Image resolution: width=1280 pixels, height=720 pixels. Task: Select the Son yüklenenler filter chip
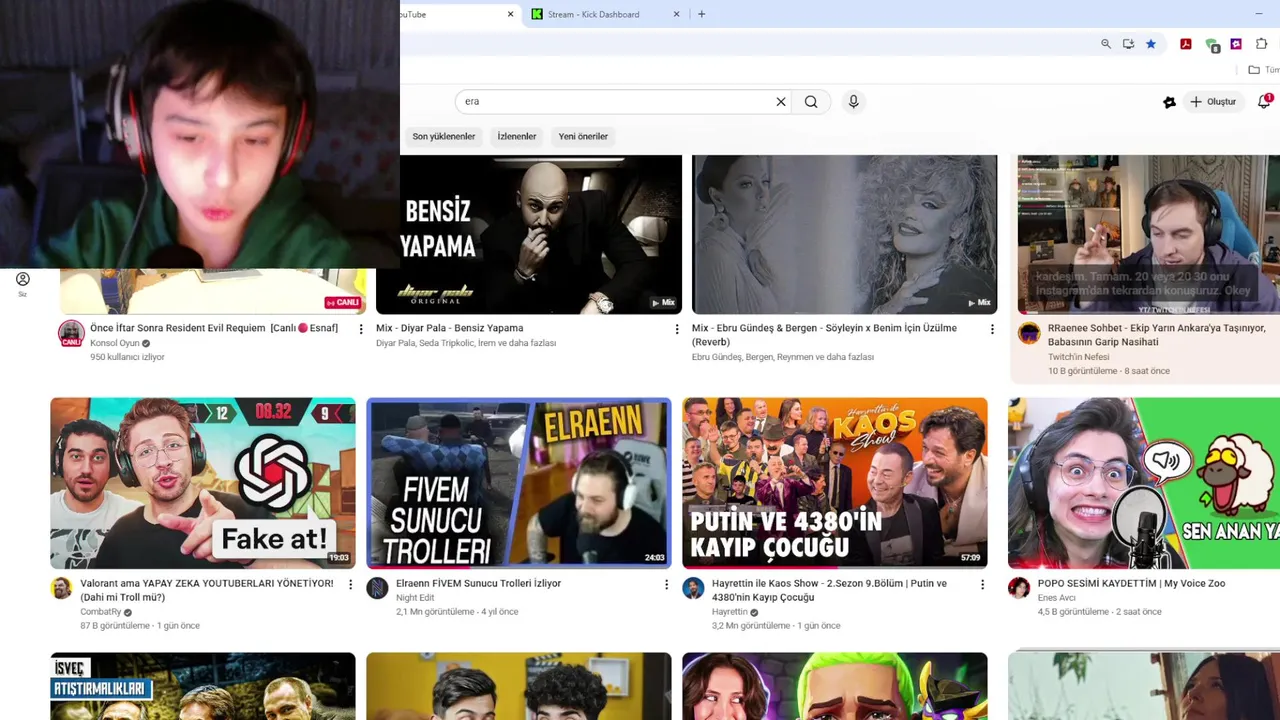444,136
